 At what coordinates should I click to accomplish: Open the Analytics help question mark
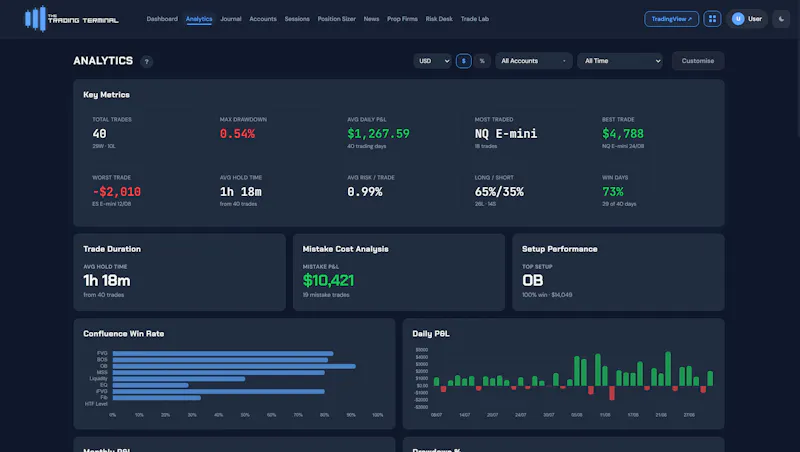146,62
